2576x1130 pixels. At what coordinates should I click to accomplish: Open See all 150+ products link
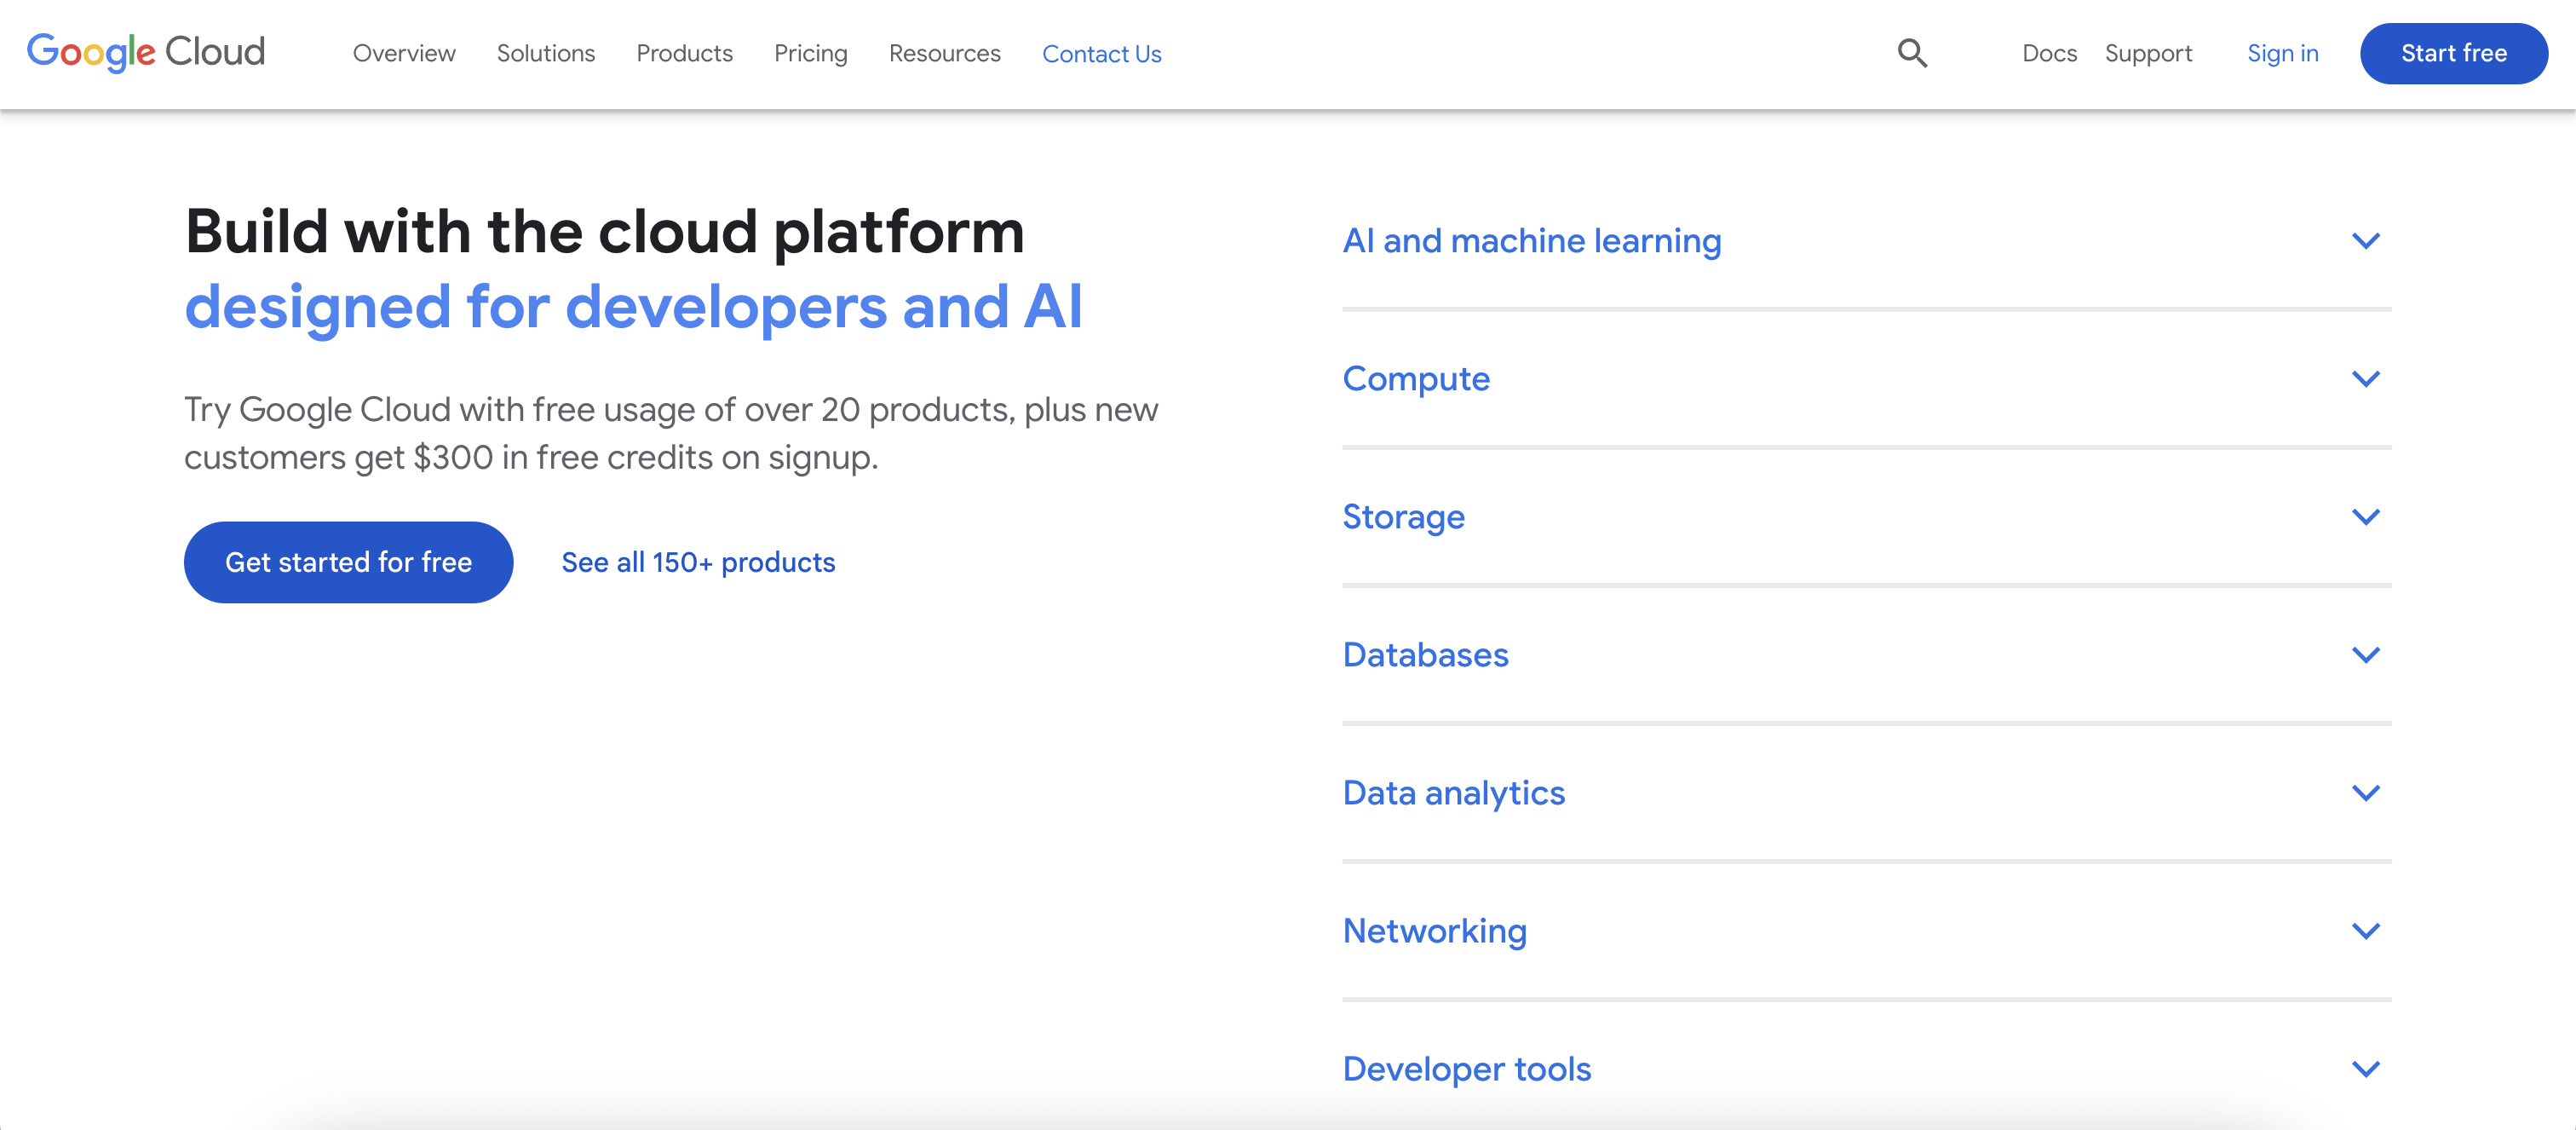[698, 562]
